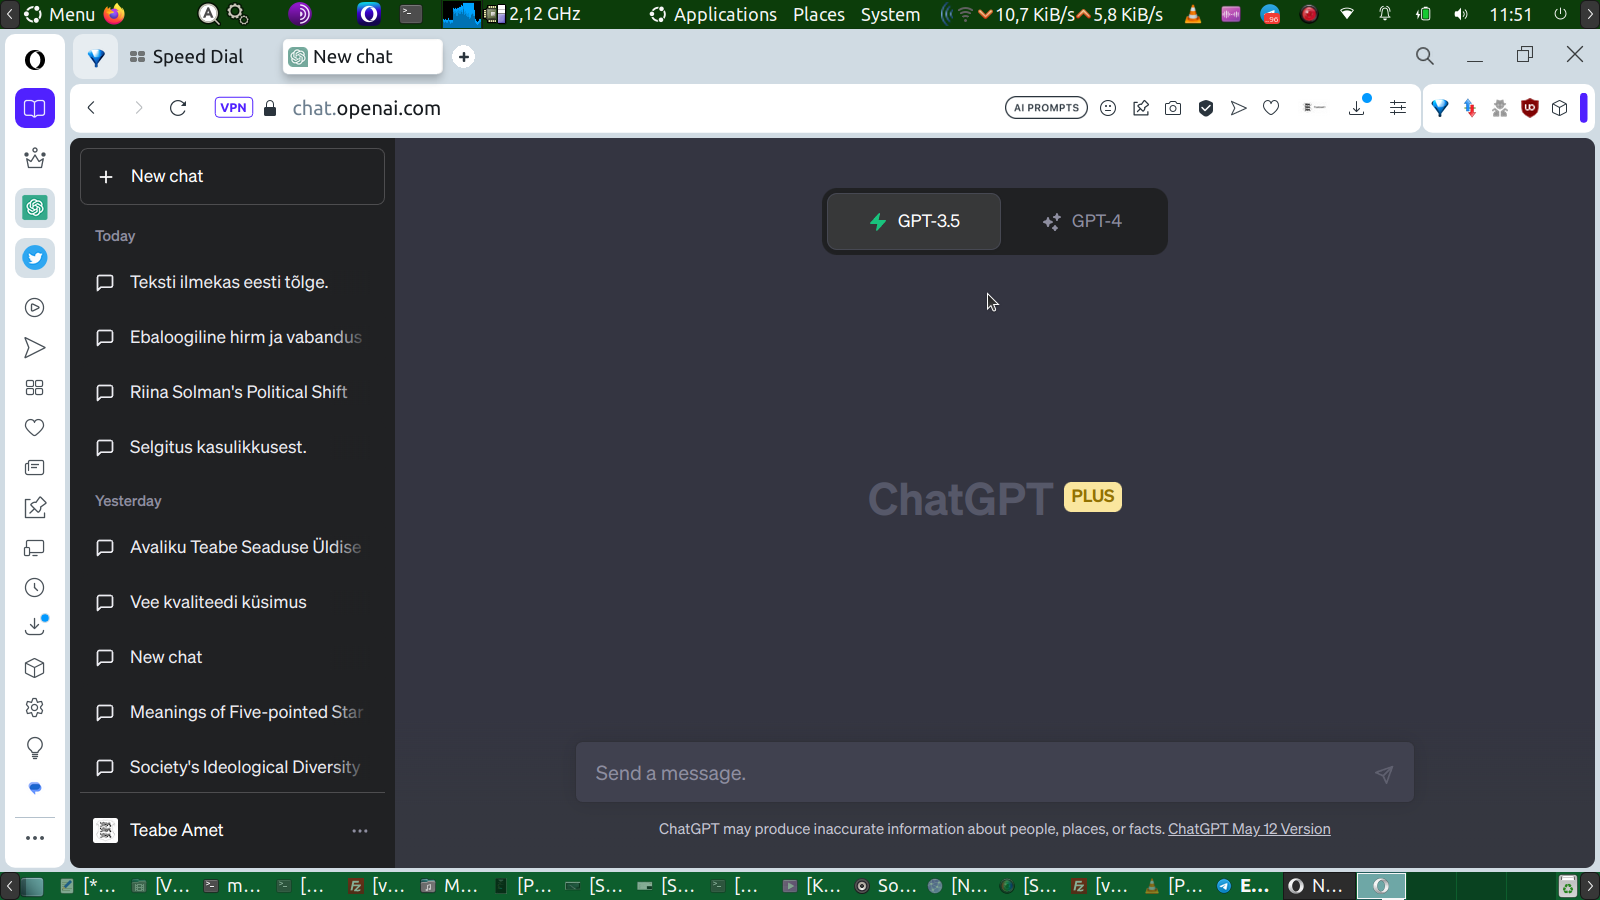Open bookmarks heart in sidebar

click(x=35, y=428)
